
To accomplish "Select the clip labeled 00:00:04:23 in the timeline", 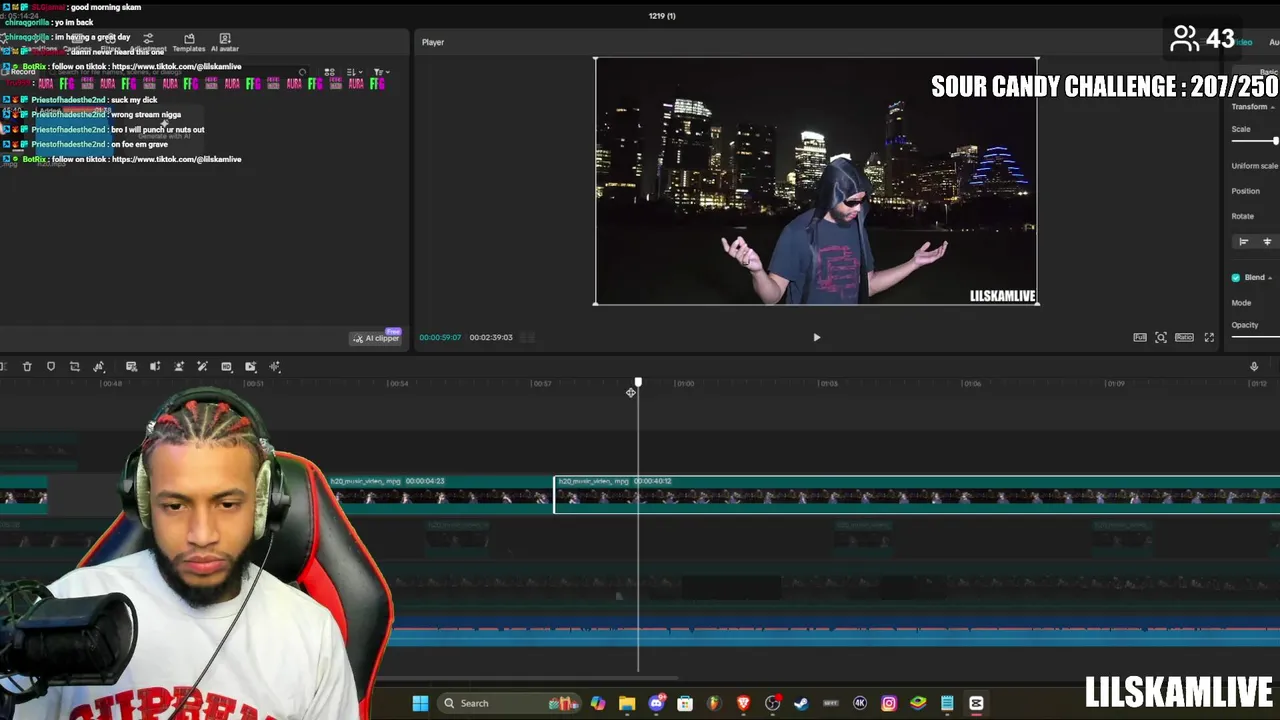I will [440, 494].
